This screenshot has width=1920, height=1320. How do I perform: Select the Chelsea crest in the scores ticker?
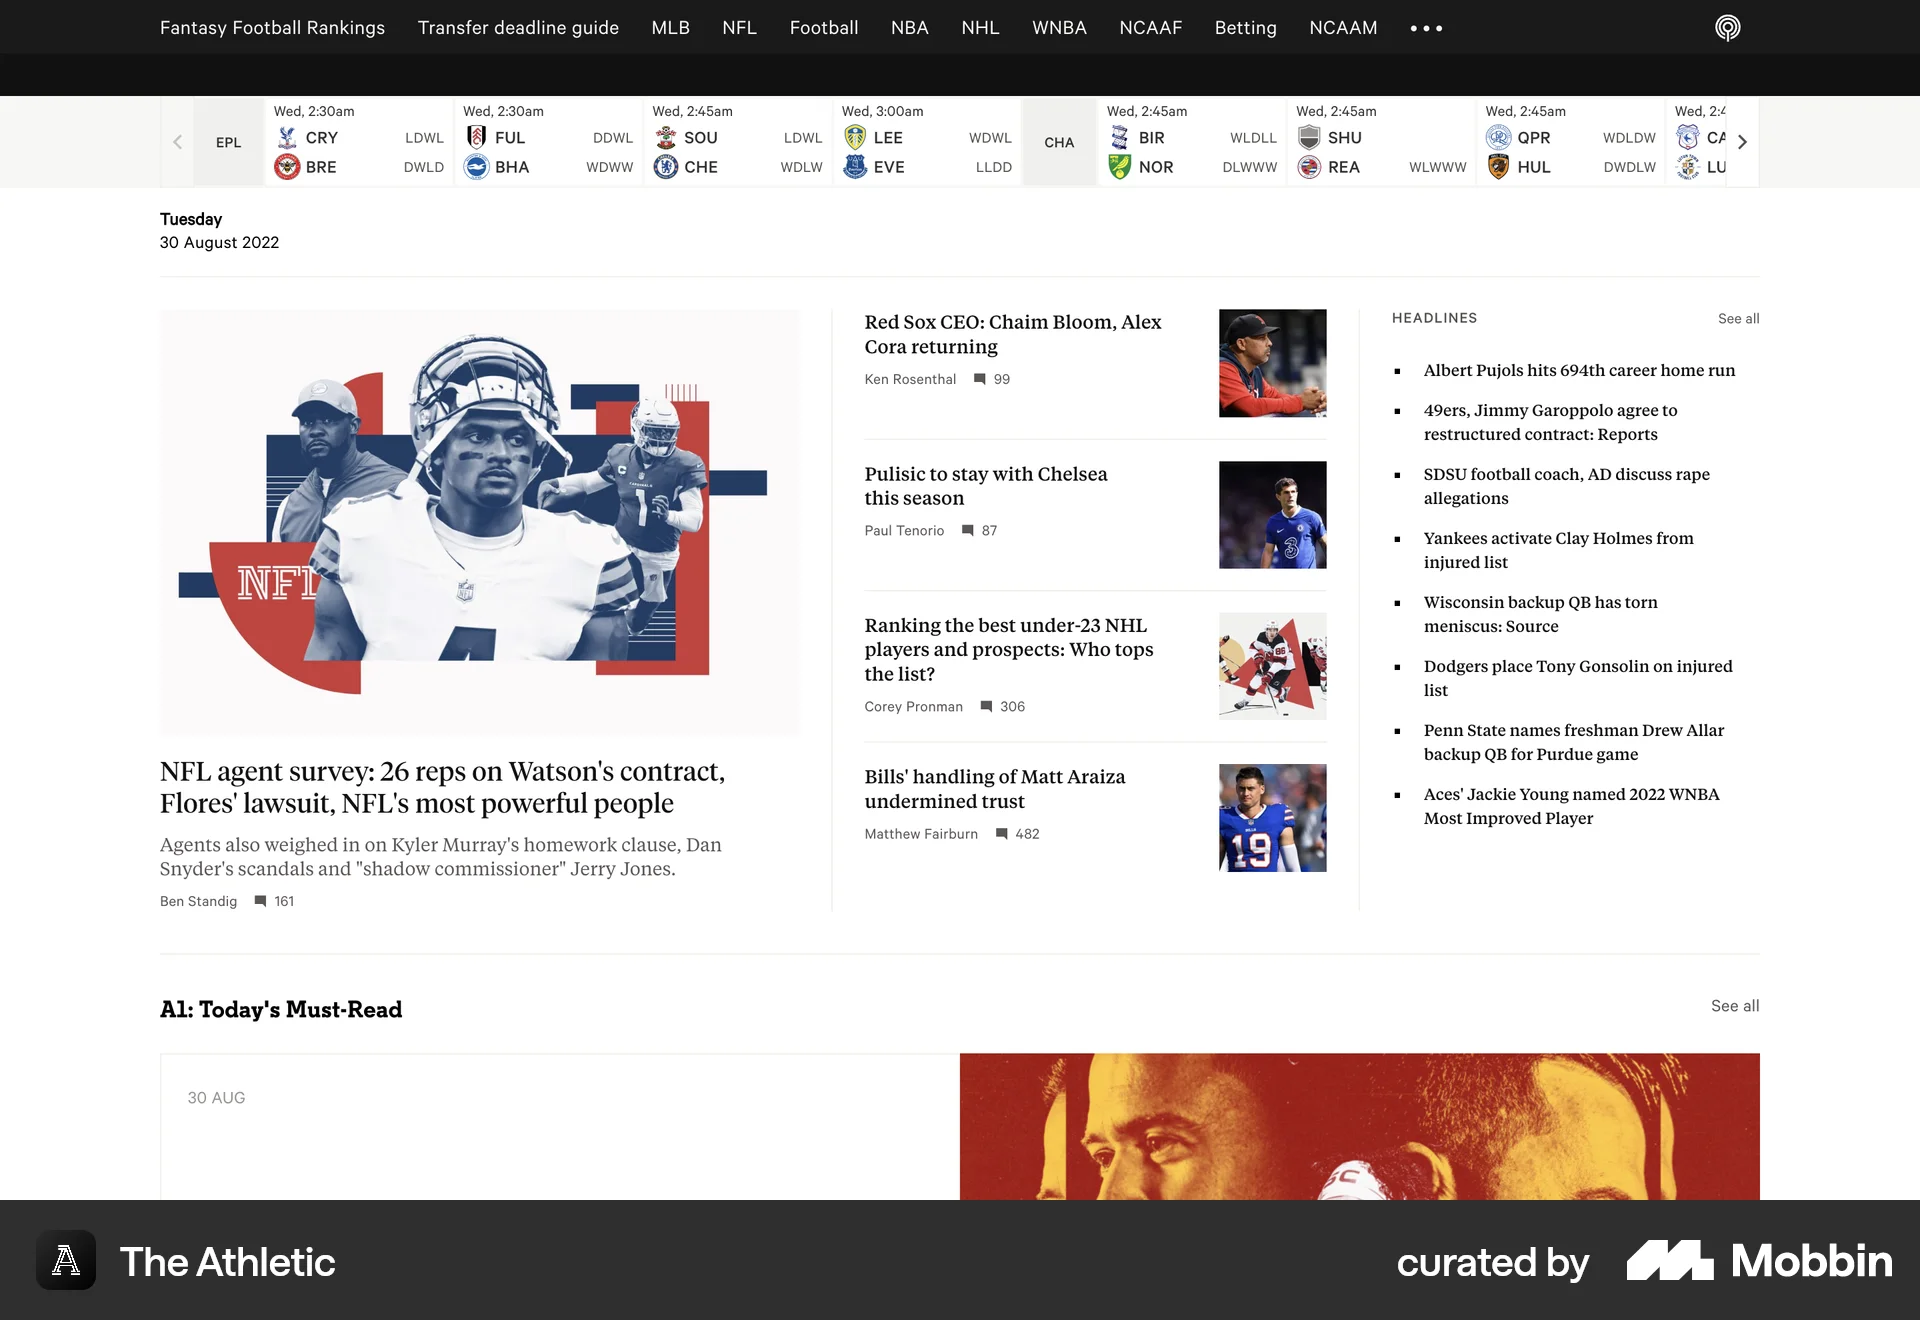(667, 167)
